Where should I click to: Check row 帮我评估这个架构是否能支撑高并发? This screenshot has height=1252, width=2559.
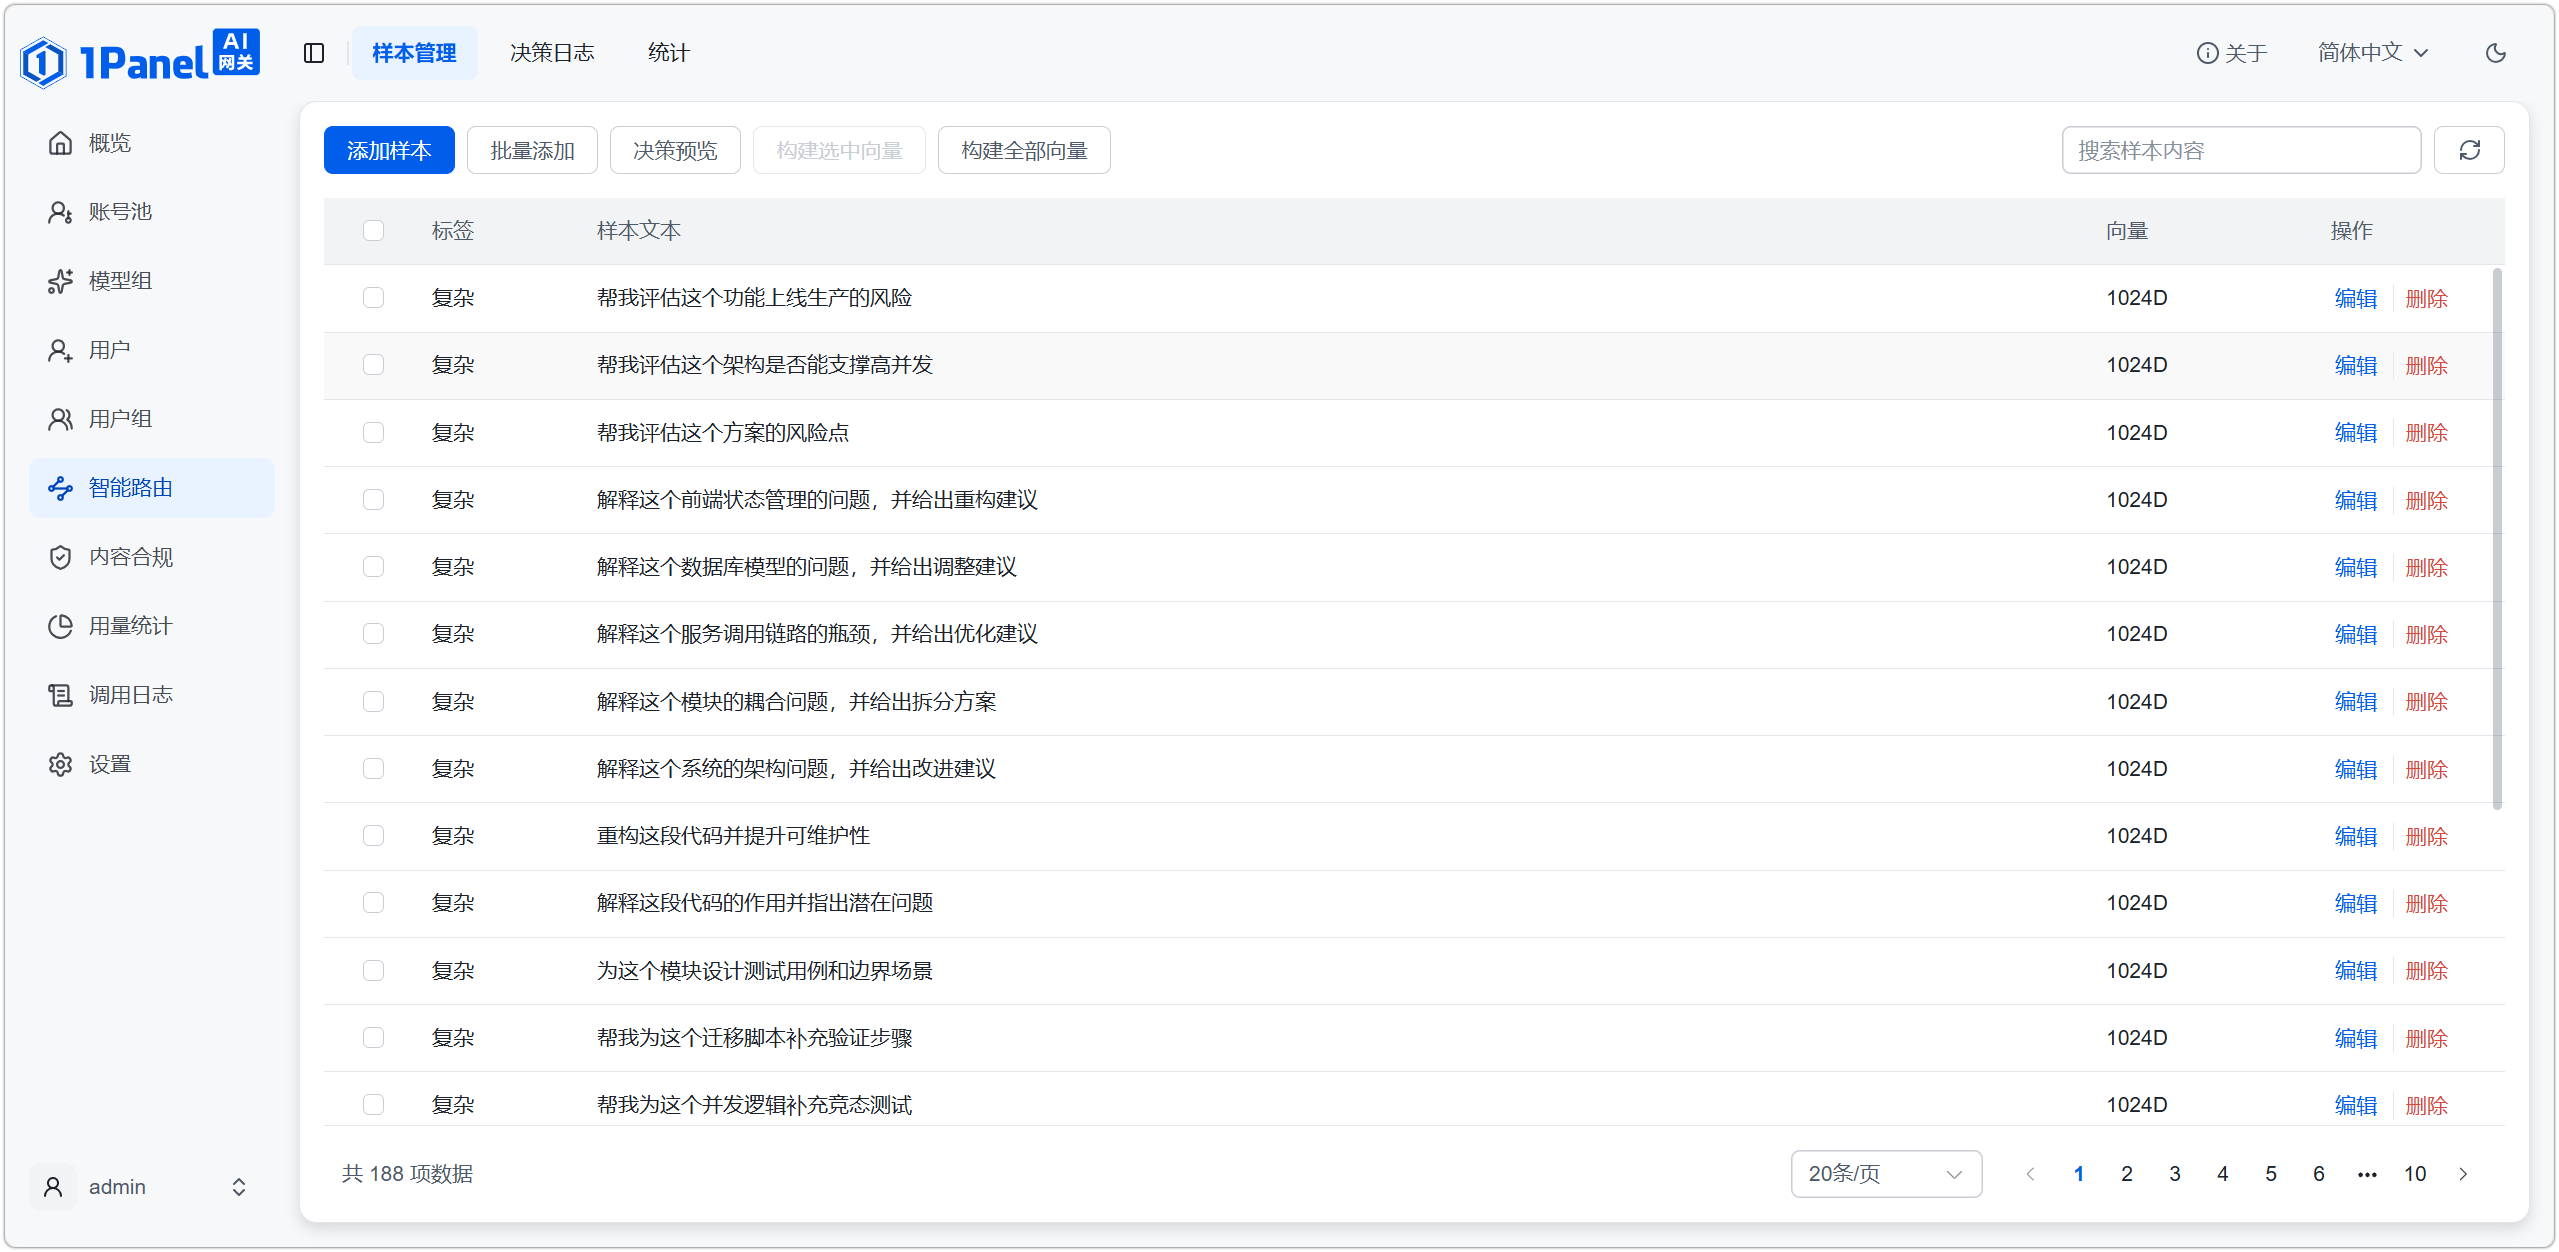(x=373, y=365)
